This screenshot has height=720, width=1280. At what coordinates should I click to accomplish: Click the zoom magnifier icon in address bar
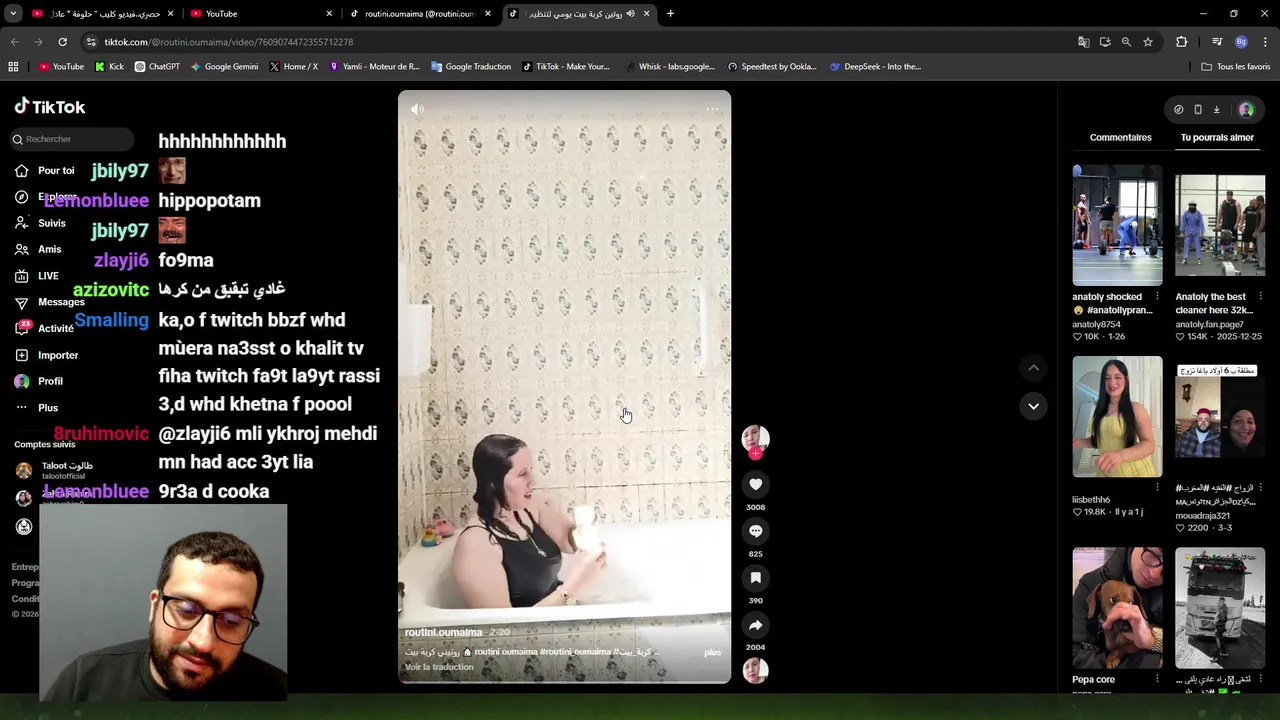coord(1126,42)
